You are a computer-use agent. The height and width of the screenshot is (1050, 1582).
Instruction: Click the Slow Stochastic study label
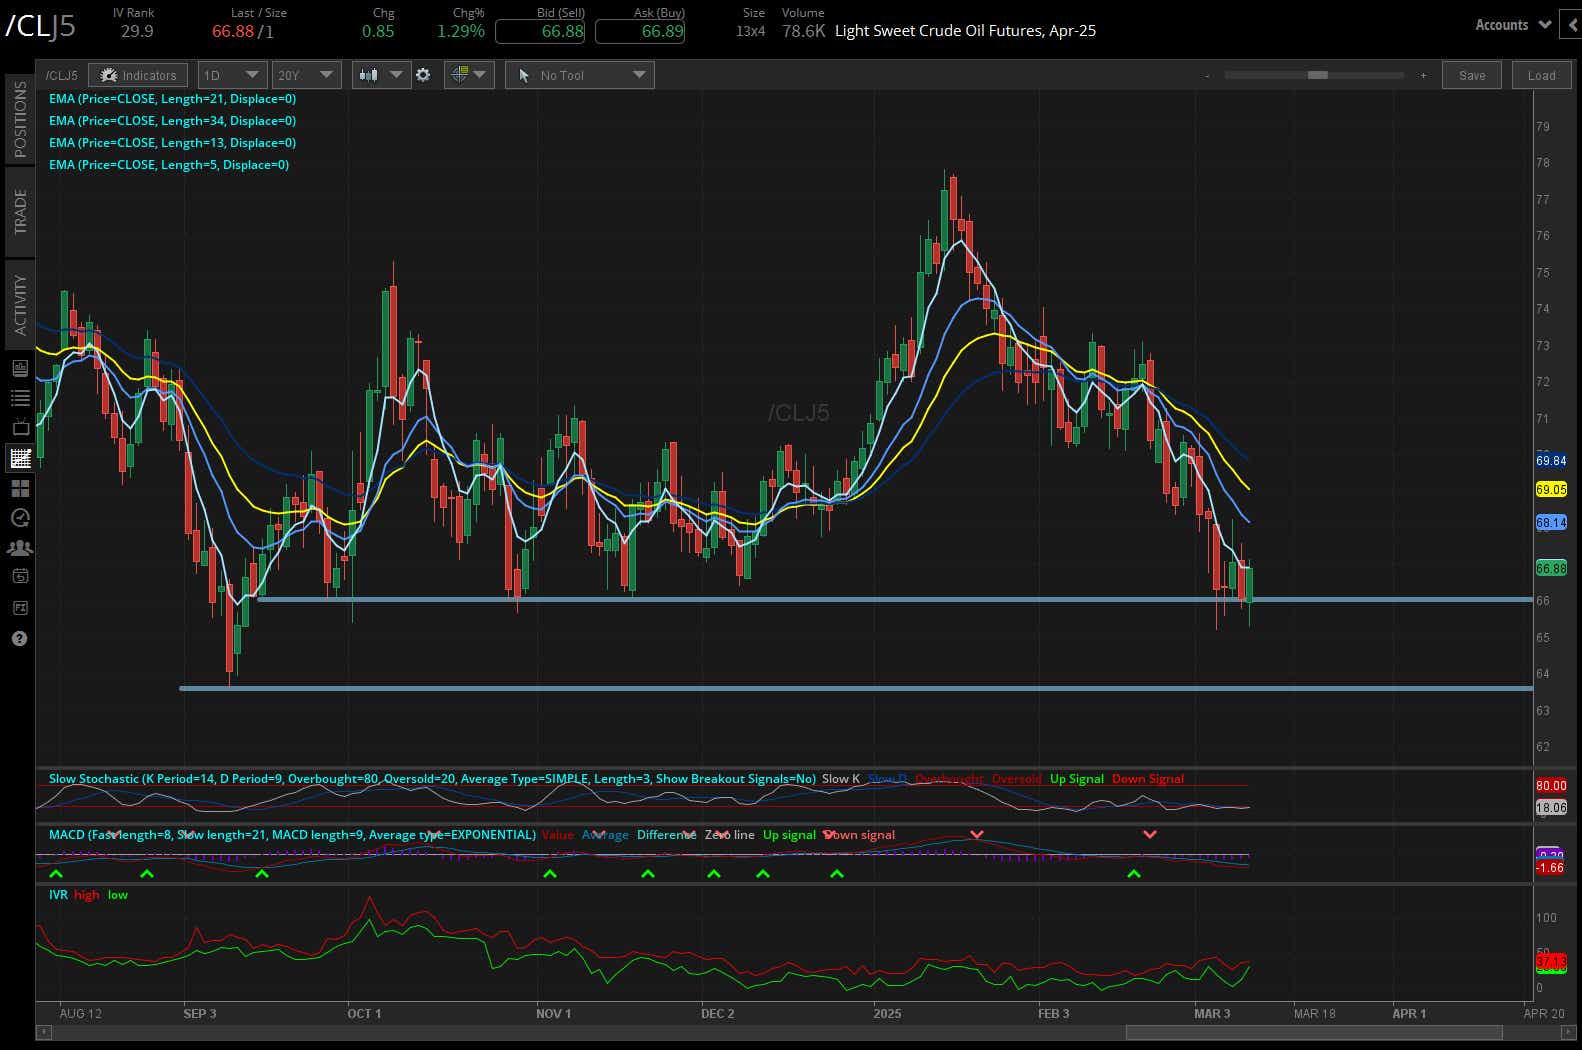[432, 779]
